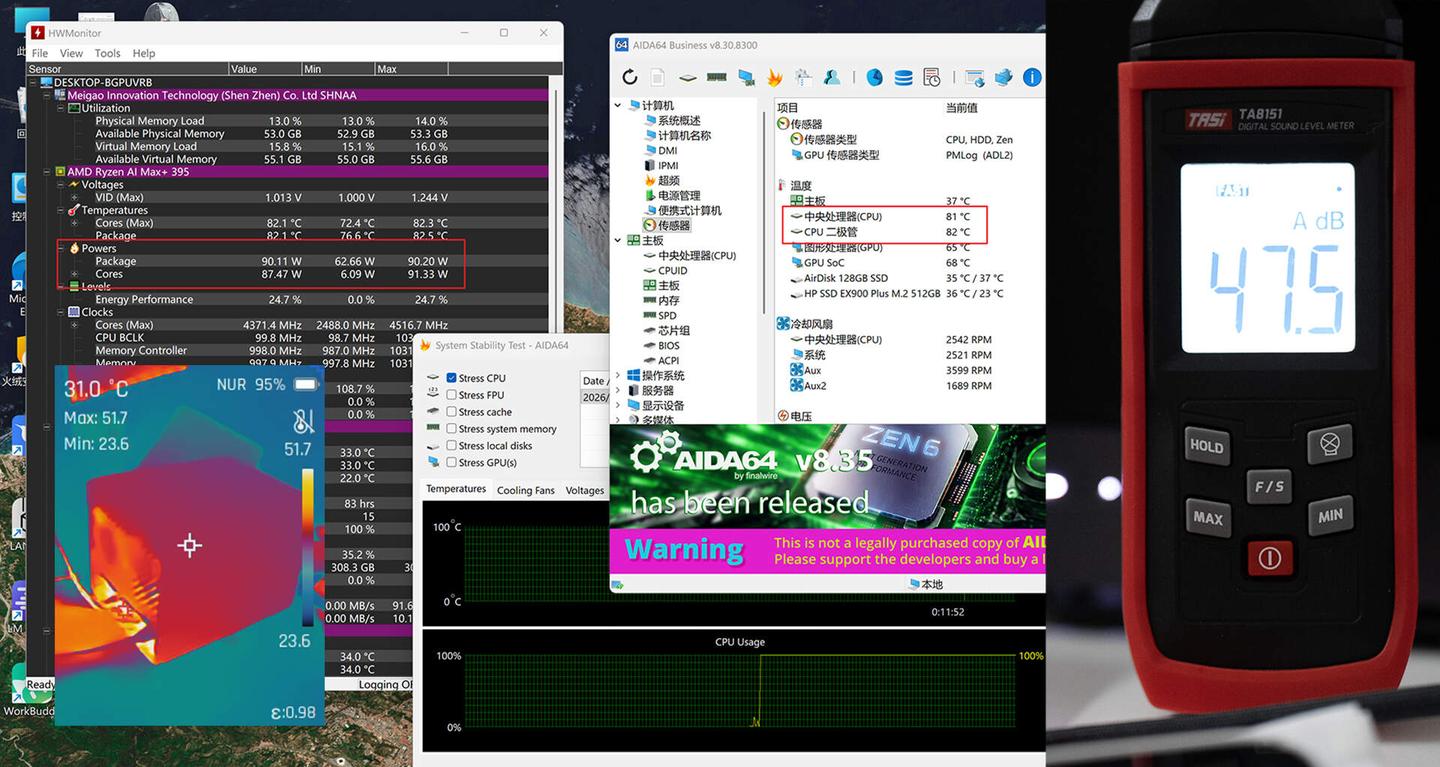The width and height of the screenshot is (1440, 767).
Task: Click the 当前值 column header in AIDA64
Action: pos(961,107)
